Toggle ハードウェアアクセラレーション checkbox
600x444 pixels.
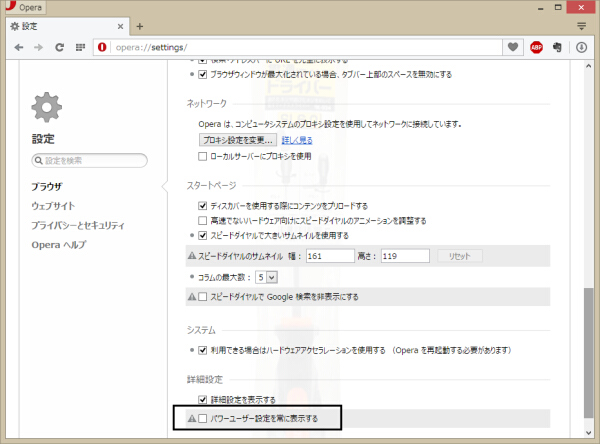pos(203,350)
